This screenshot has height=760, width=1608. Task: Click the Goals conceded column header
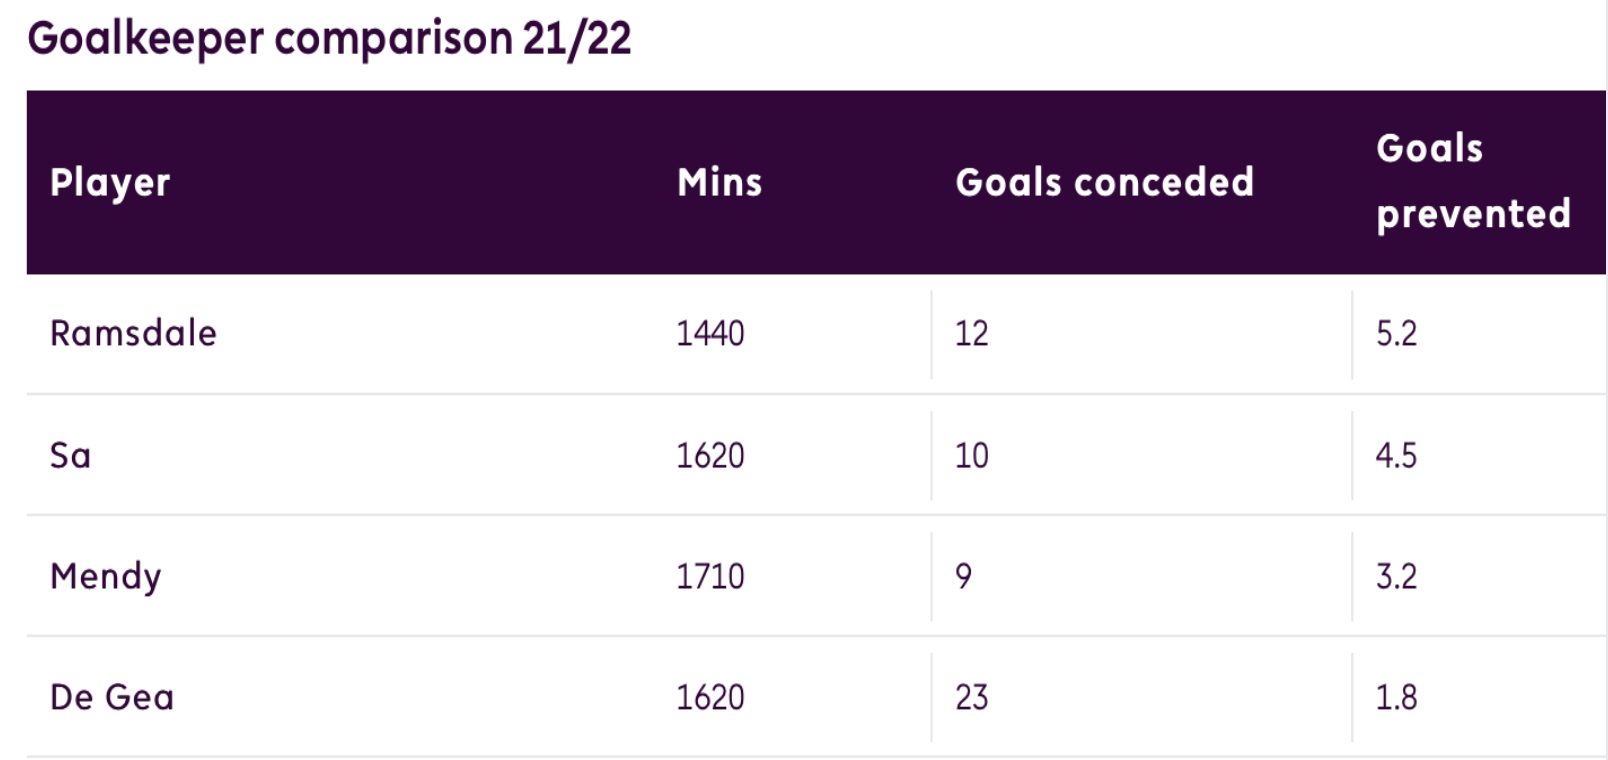pyautogui.click(x=1104, y=182)
